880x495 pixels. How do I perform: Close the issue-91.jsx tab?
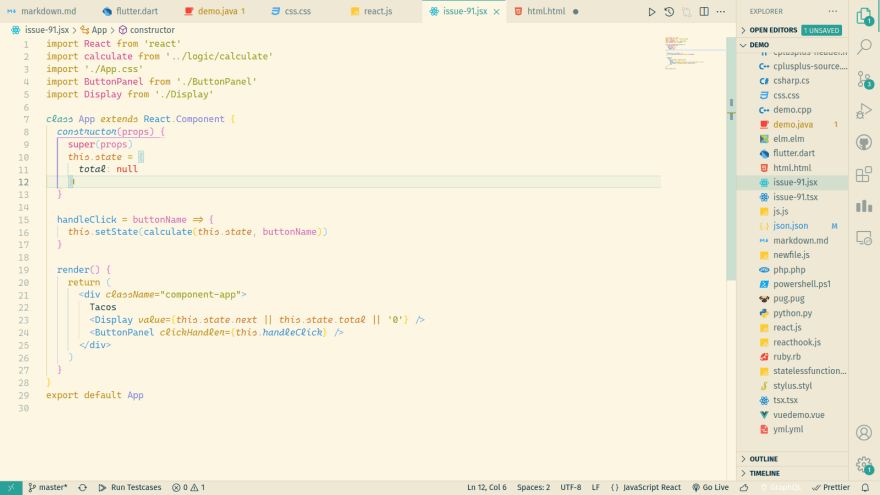click(x=497, y=11)
